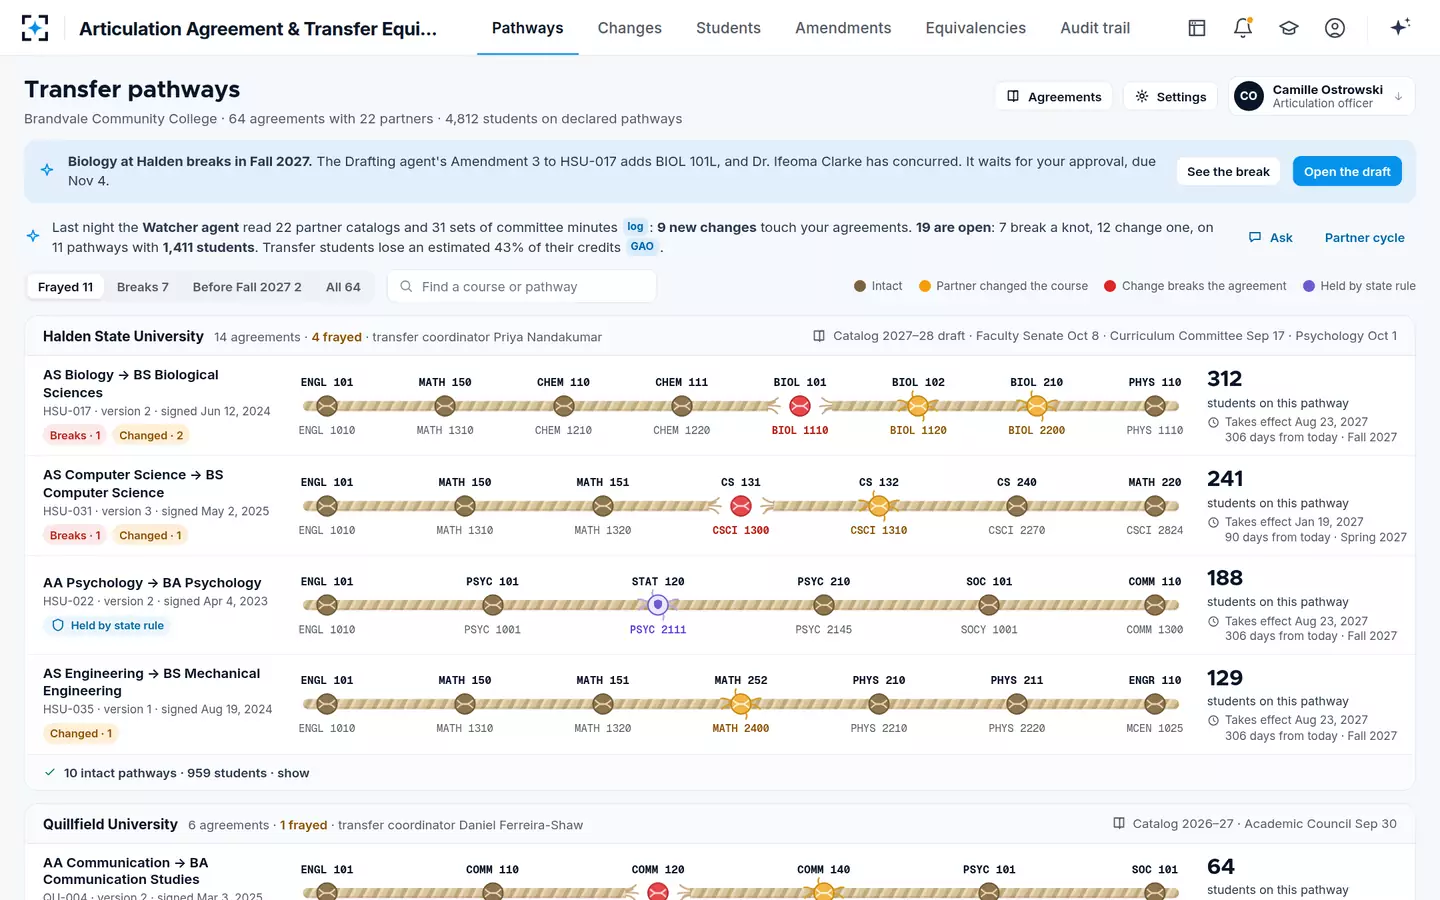This screenshot has width=1440, height=900.
Task: Click the See the break button
Action: click(1228, 172)
